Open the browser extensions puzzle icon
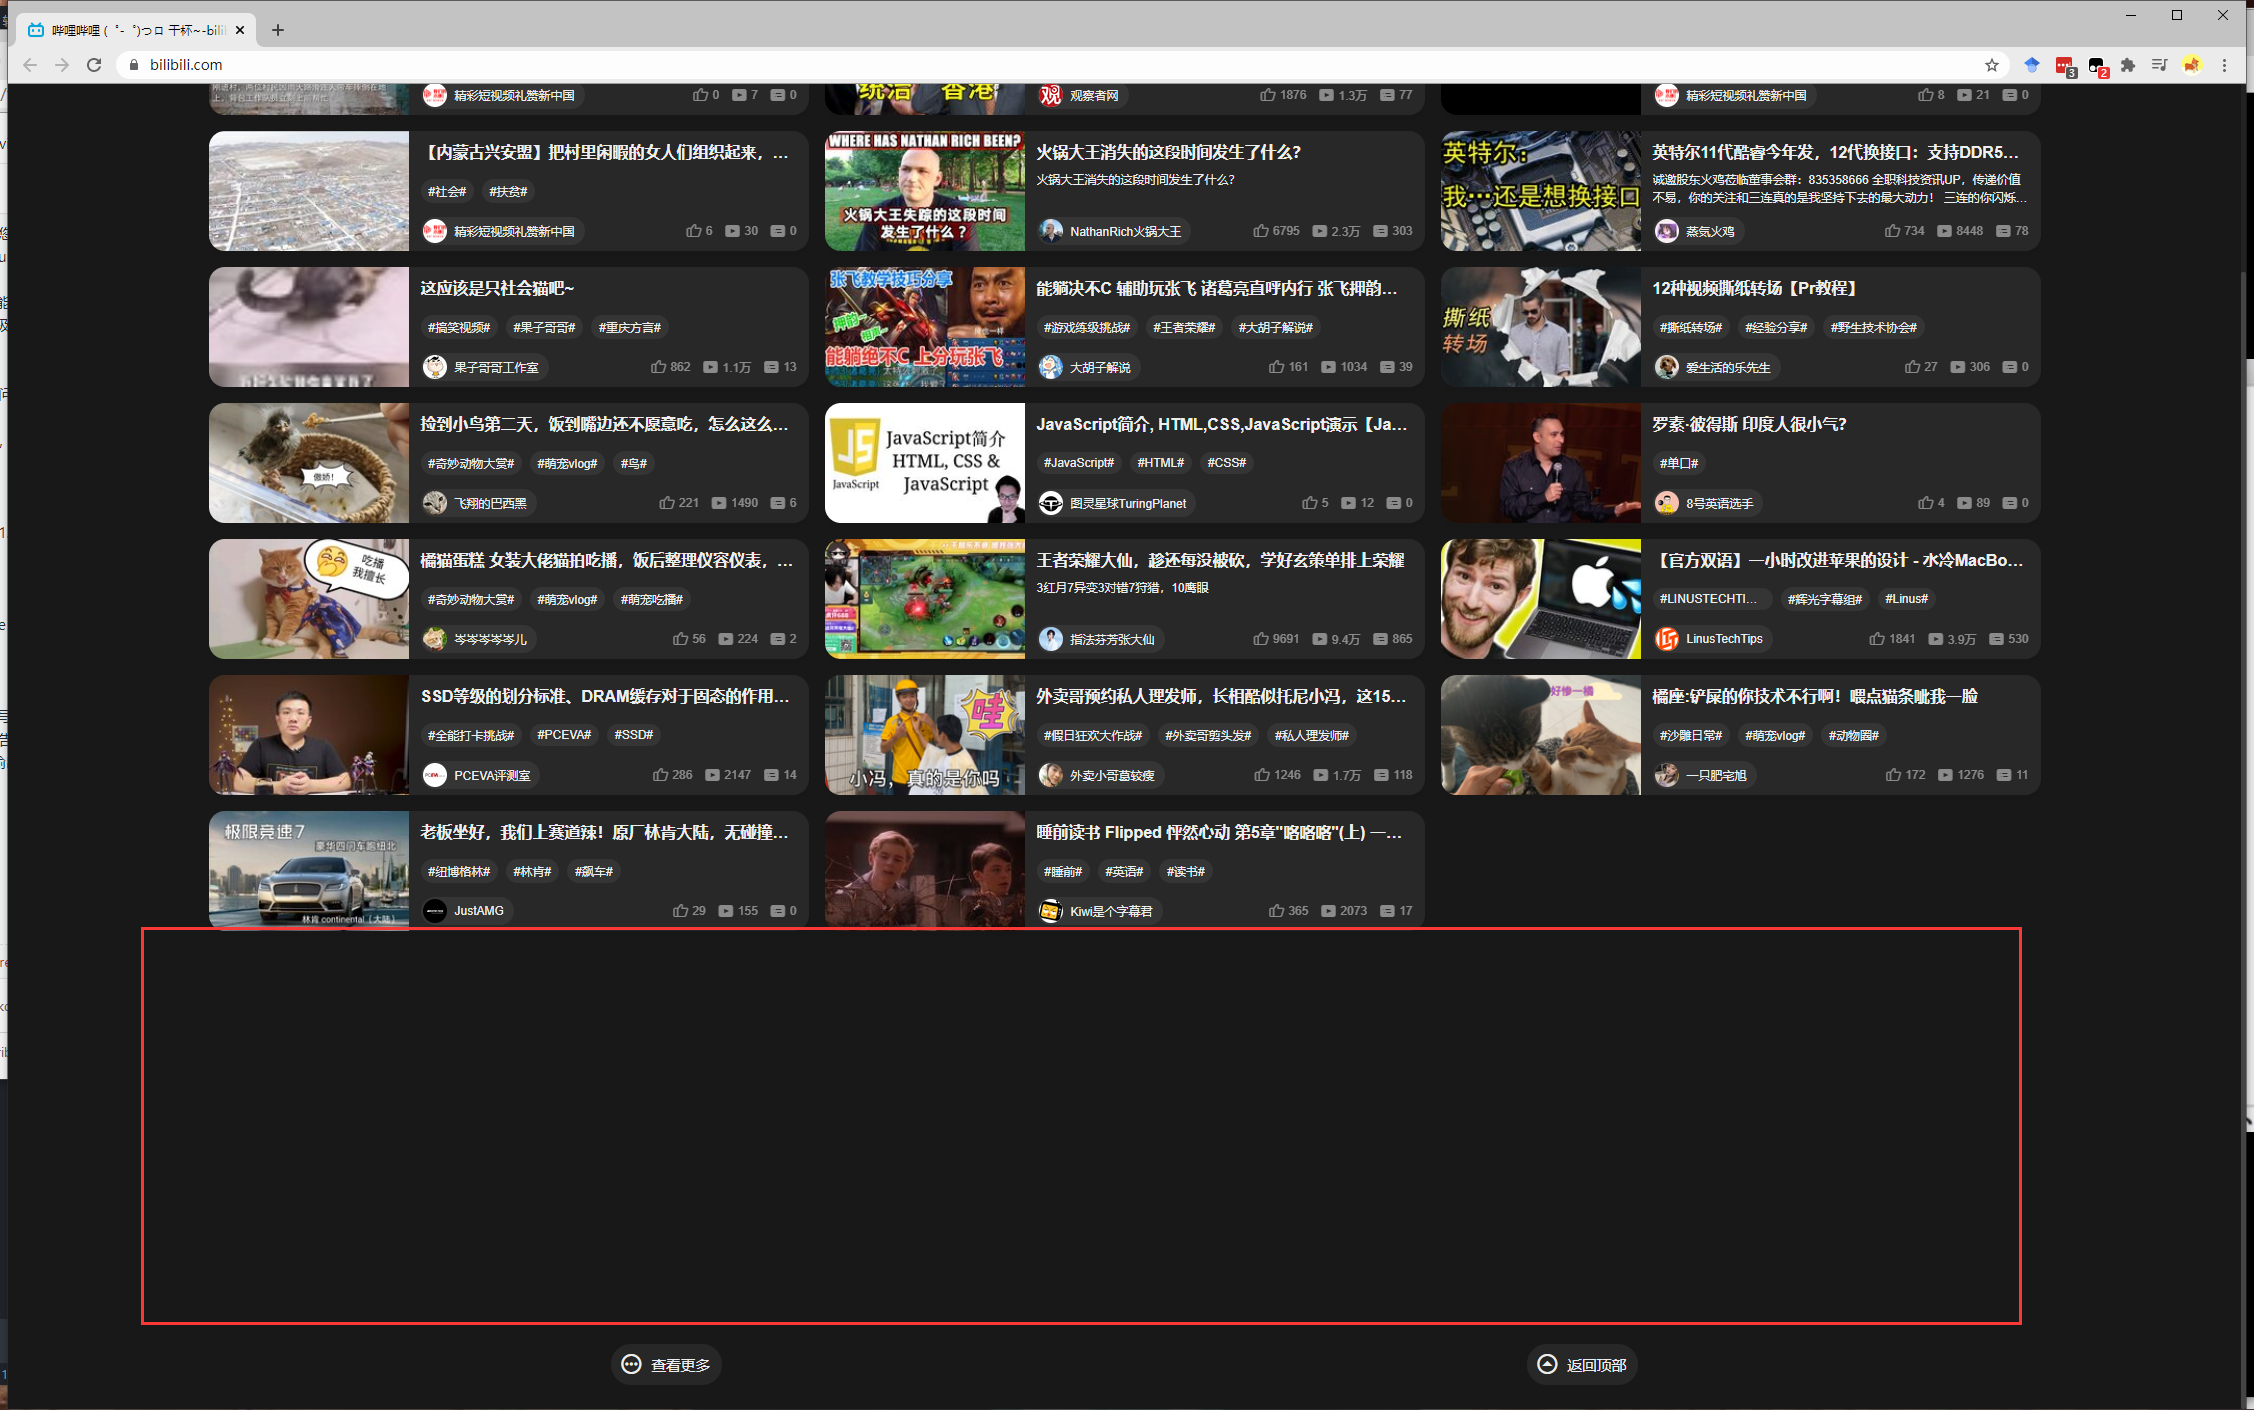Screen dimensions: 2254x1410 [x=2128, y=65]
